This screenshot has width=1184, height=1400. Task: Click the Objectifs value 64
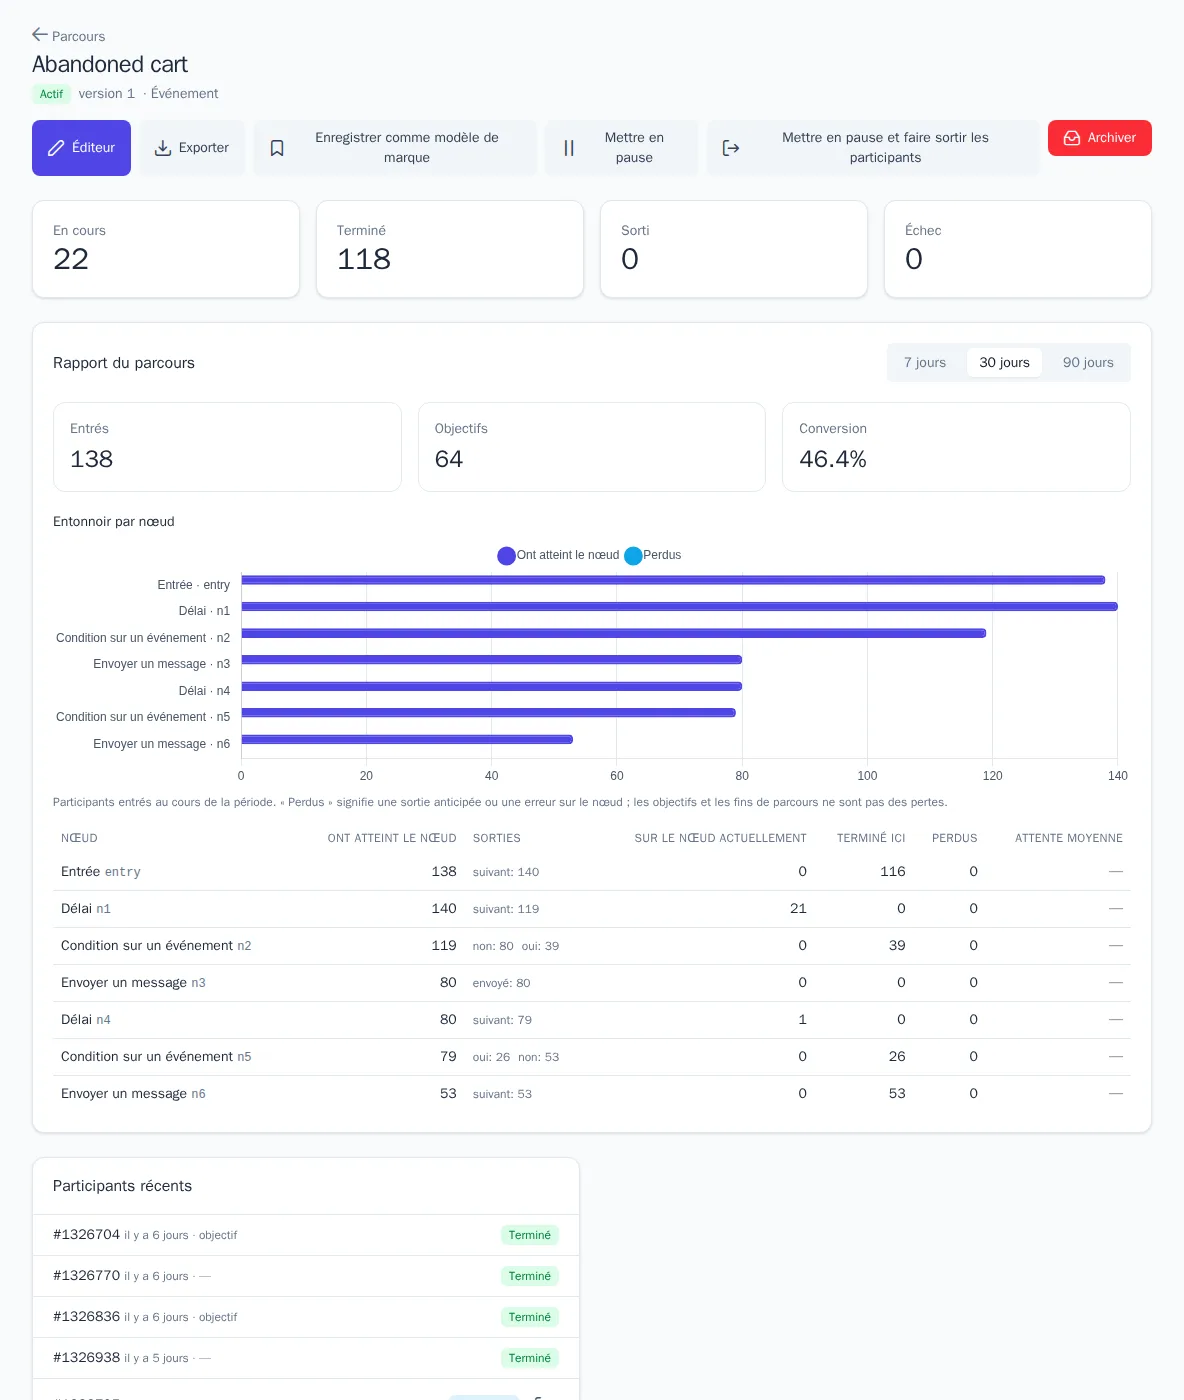(449, 459)
